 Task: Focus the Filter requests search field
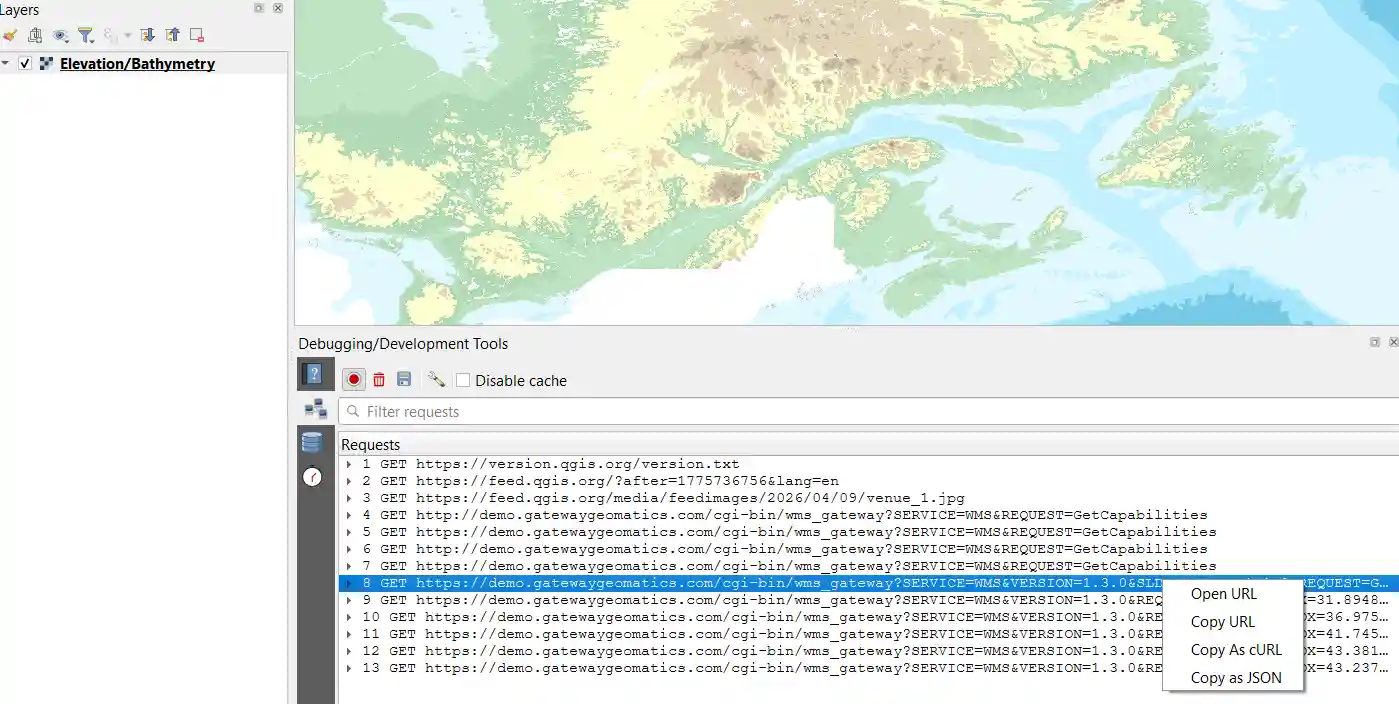tap(868, 411)
